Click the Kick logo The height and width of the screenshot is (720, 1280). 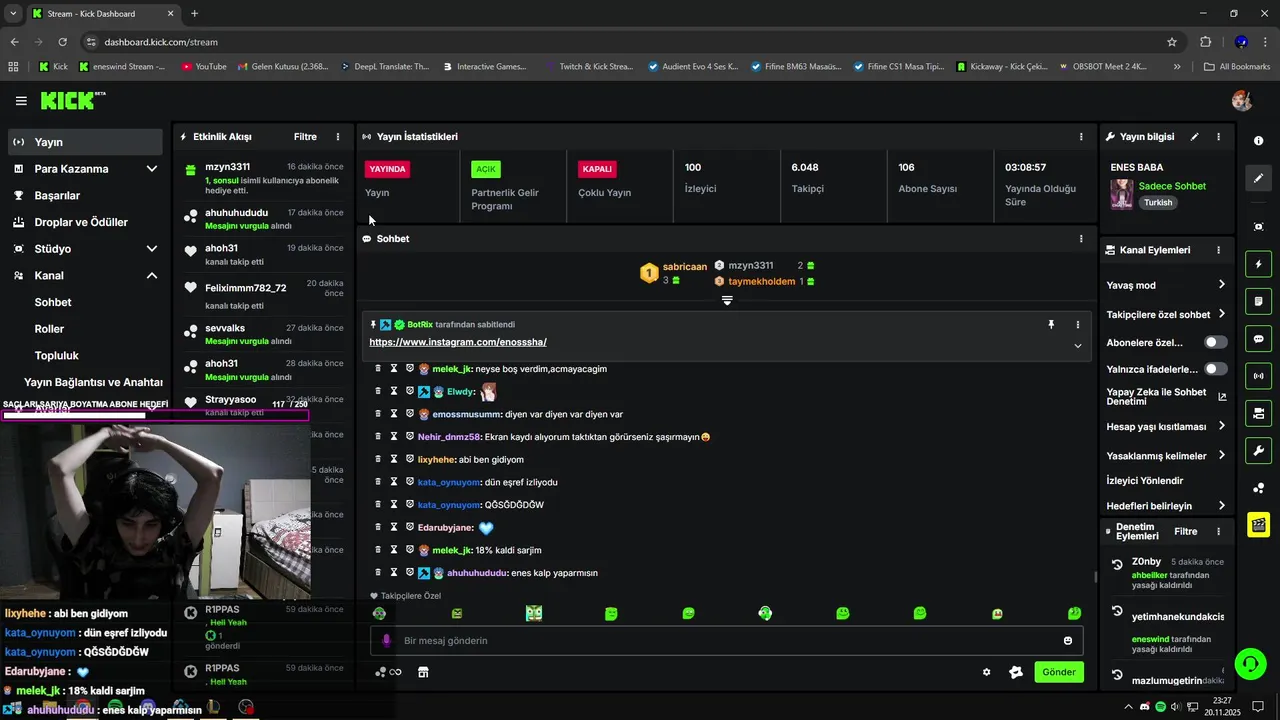[72, 100]
